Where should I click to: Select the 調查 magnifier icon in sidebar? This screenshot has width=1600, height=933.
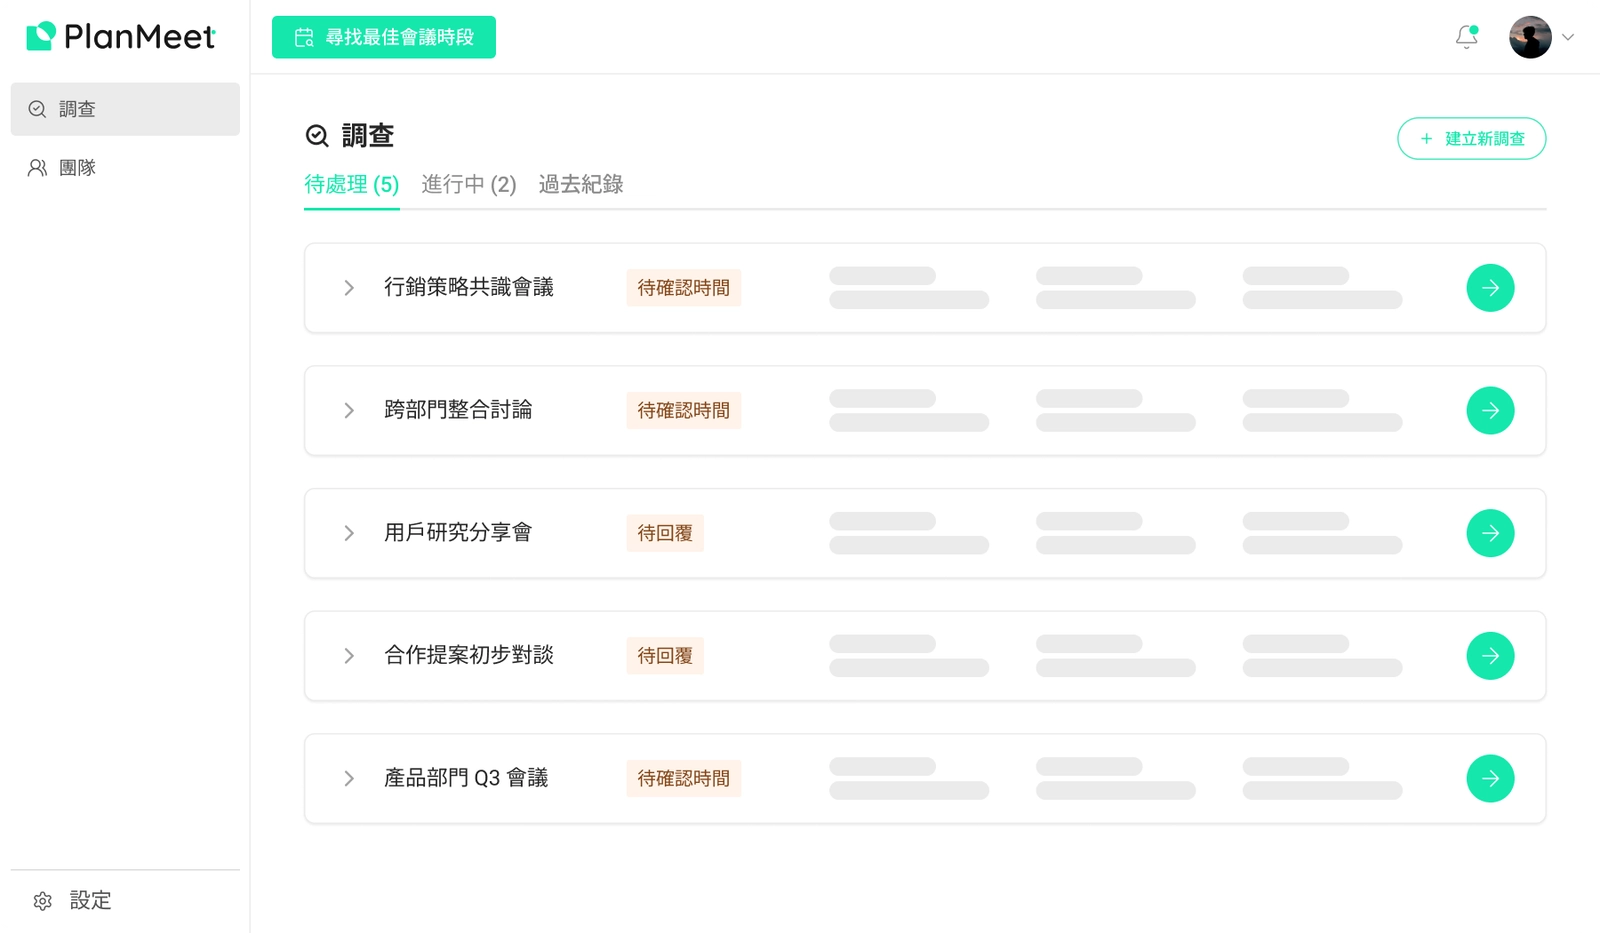(x=36, y=109)
